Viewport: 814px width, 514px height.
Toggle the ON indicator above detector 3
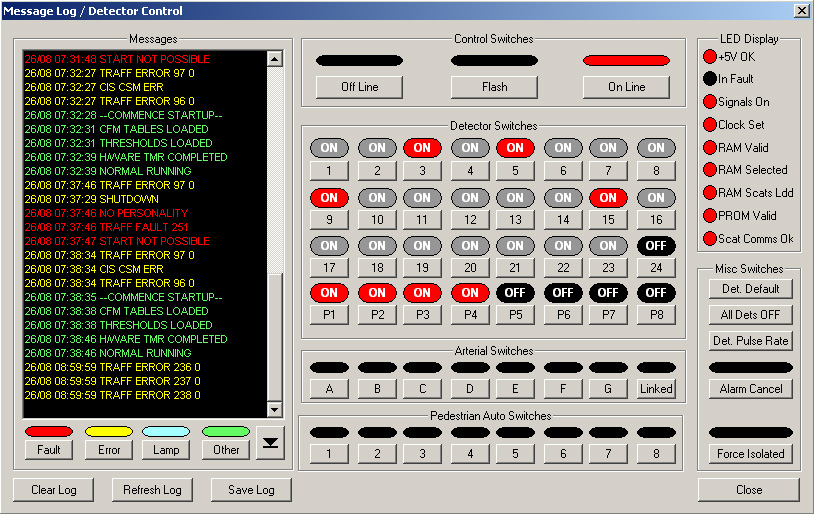422,148
